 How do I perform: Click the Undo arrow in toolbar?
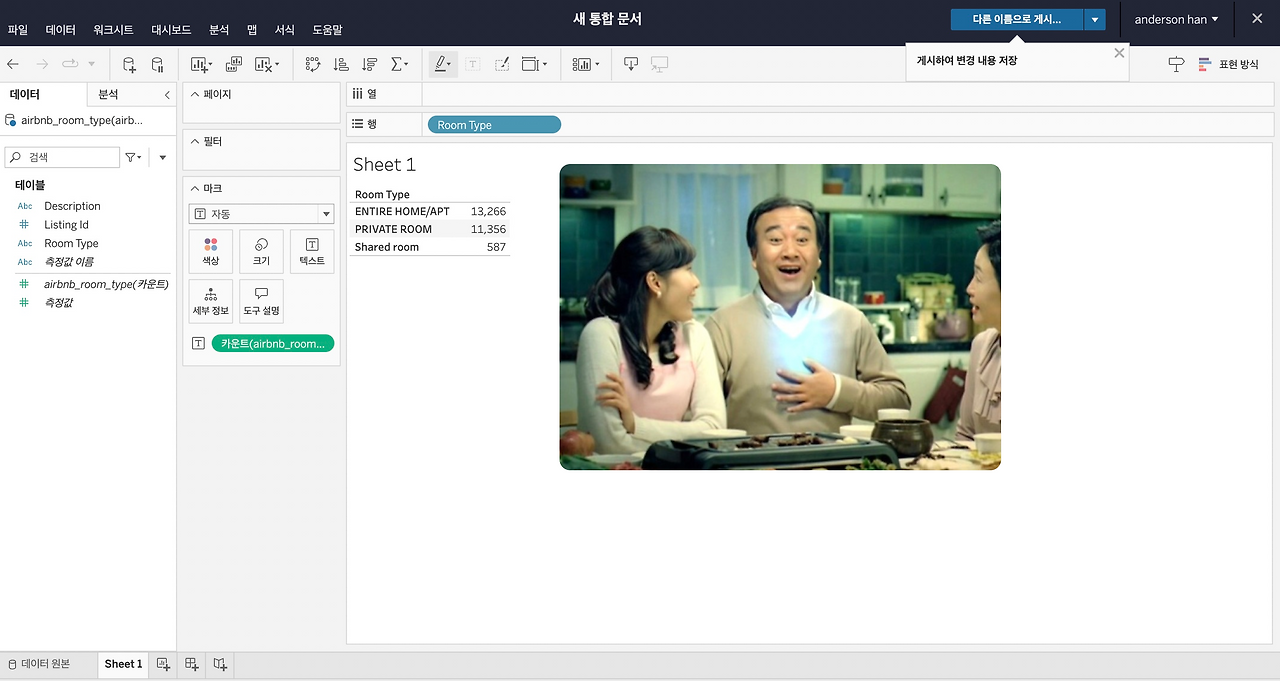13,64
